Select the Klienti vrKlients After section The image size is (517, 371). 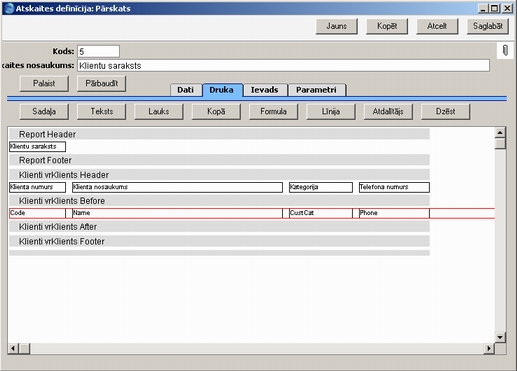tap(219, 227)
